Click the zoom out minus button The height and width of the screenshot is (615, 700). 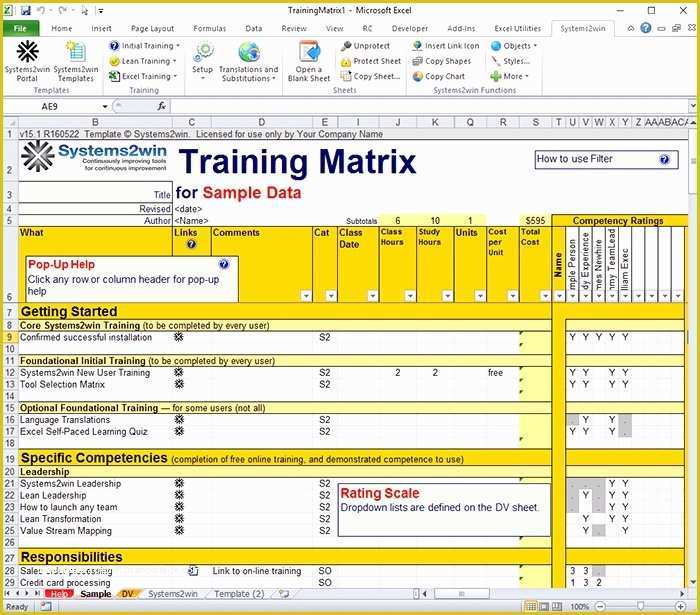(x=600, y=606)
